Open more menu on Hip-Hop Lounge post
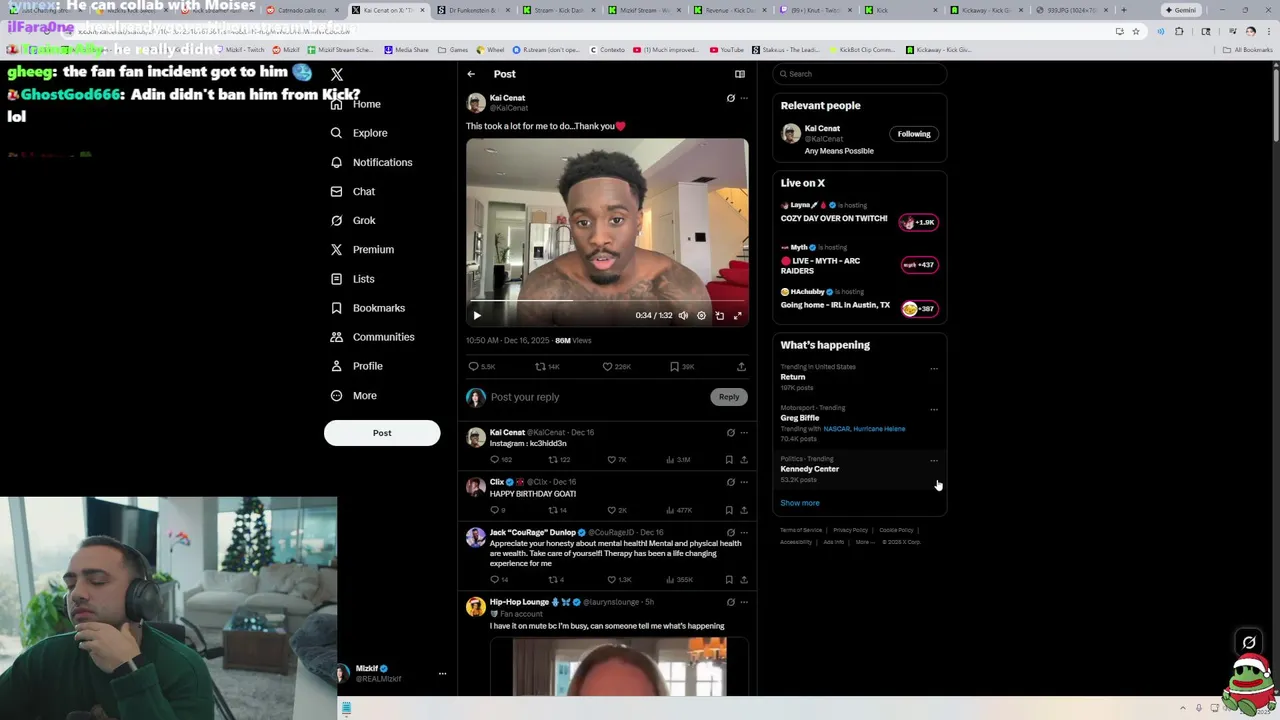Image resolution: width=1280 pixels, height=720 pixels. (744, 602)
